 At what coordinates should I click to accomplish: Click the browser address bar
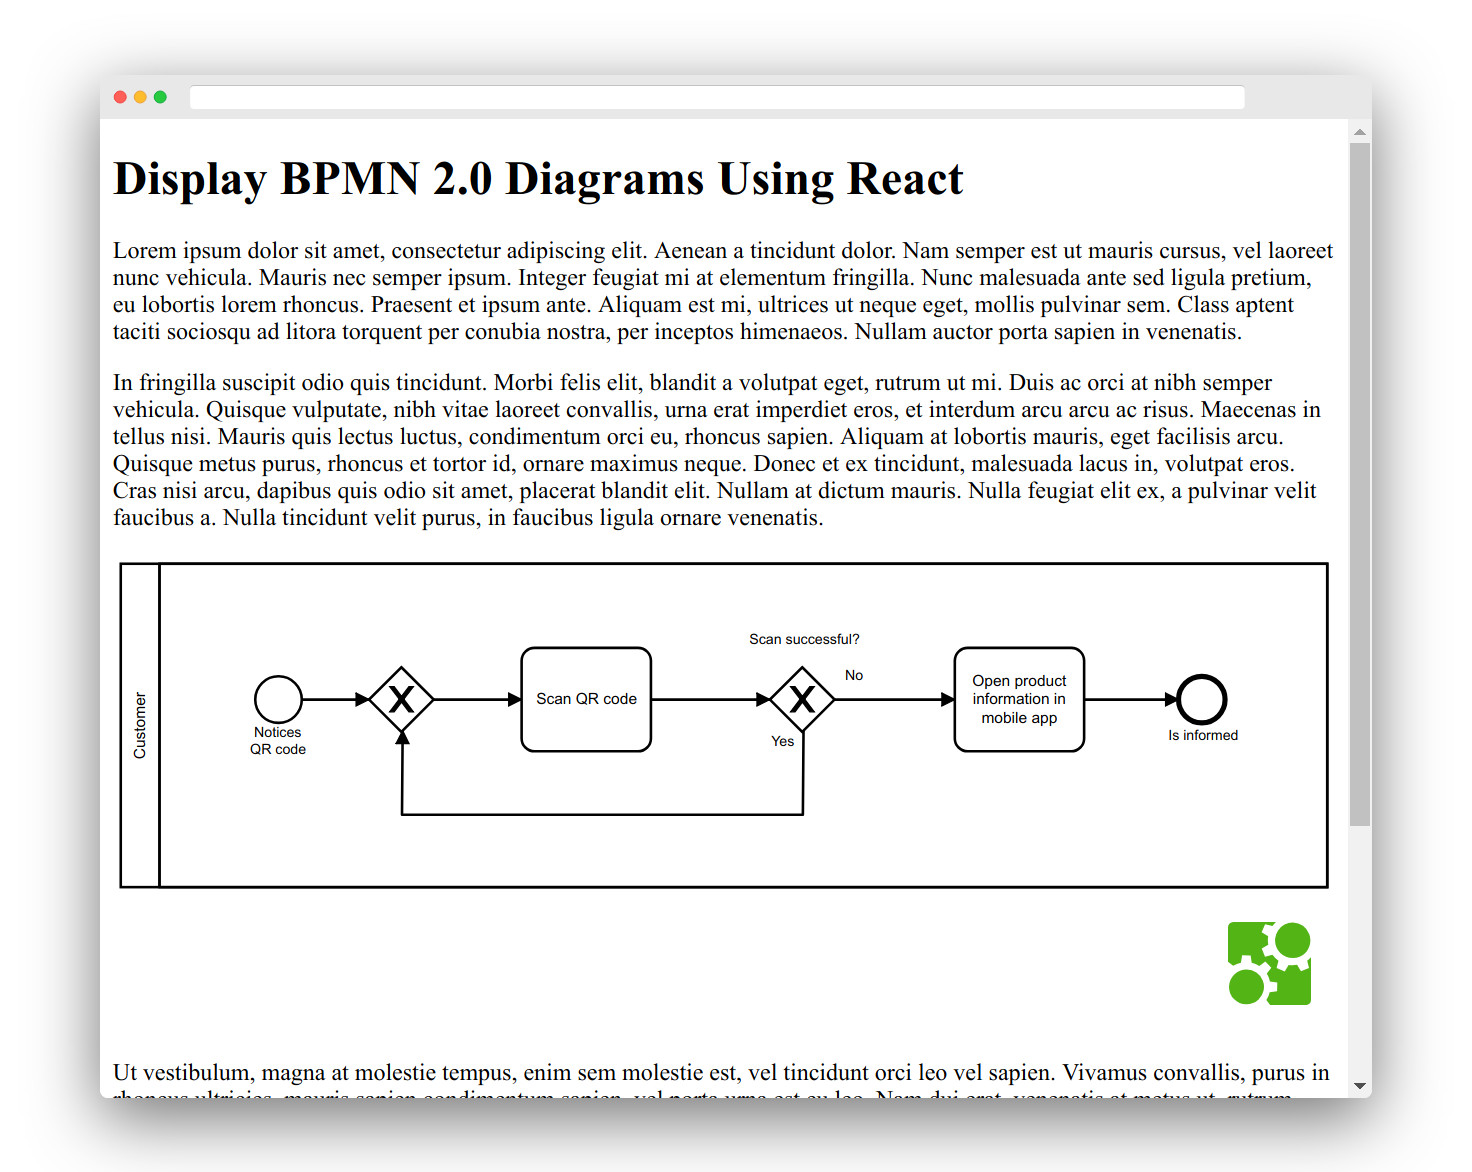[717, 97]
